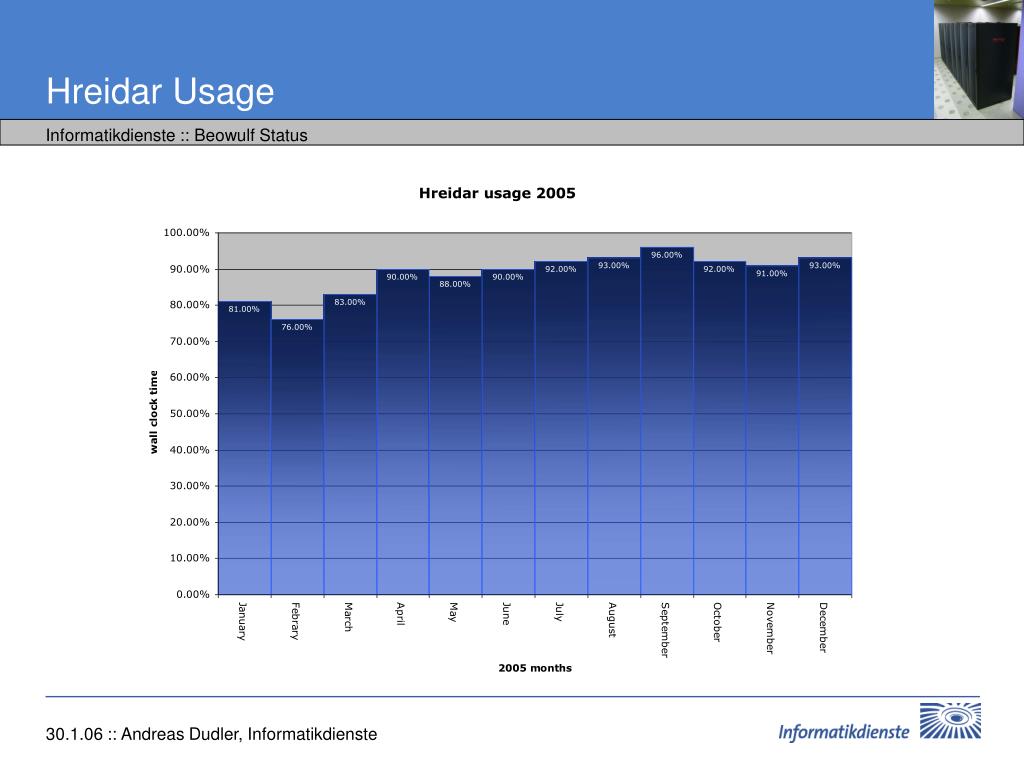Click the 'Informatikdienste' logo wordmark in the footer

tap(843, 732)
